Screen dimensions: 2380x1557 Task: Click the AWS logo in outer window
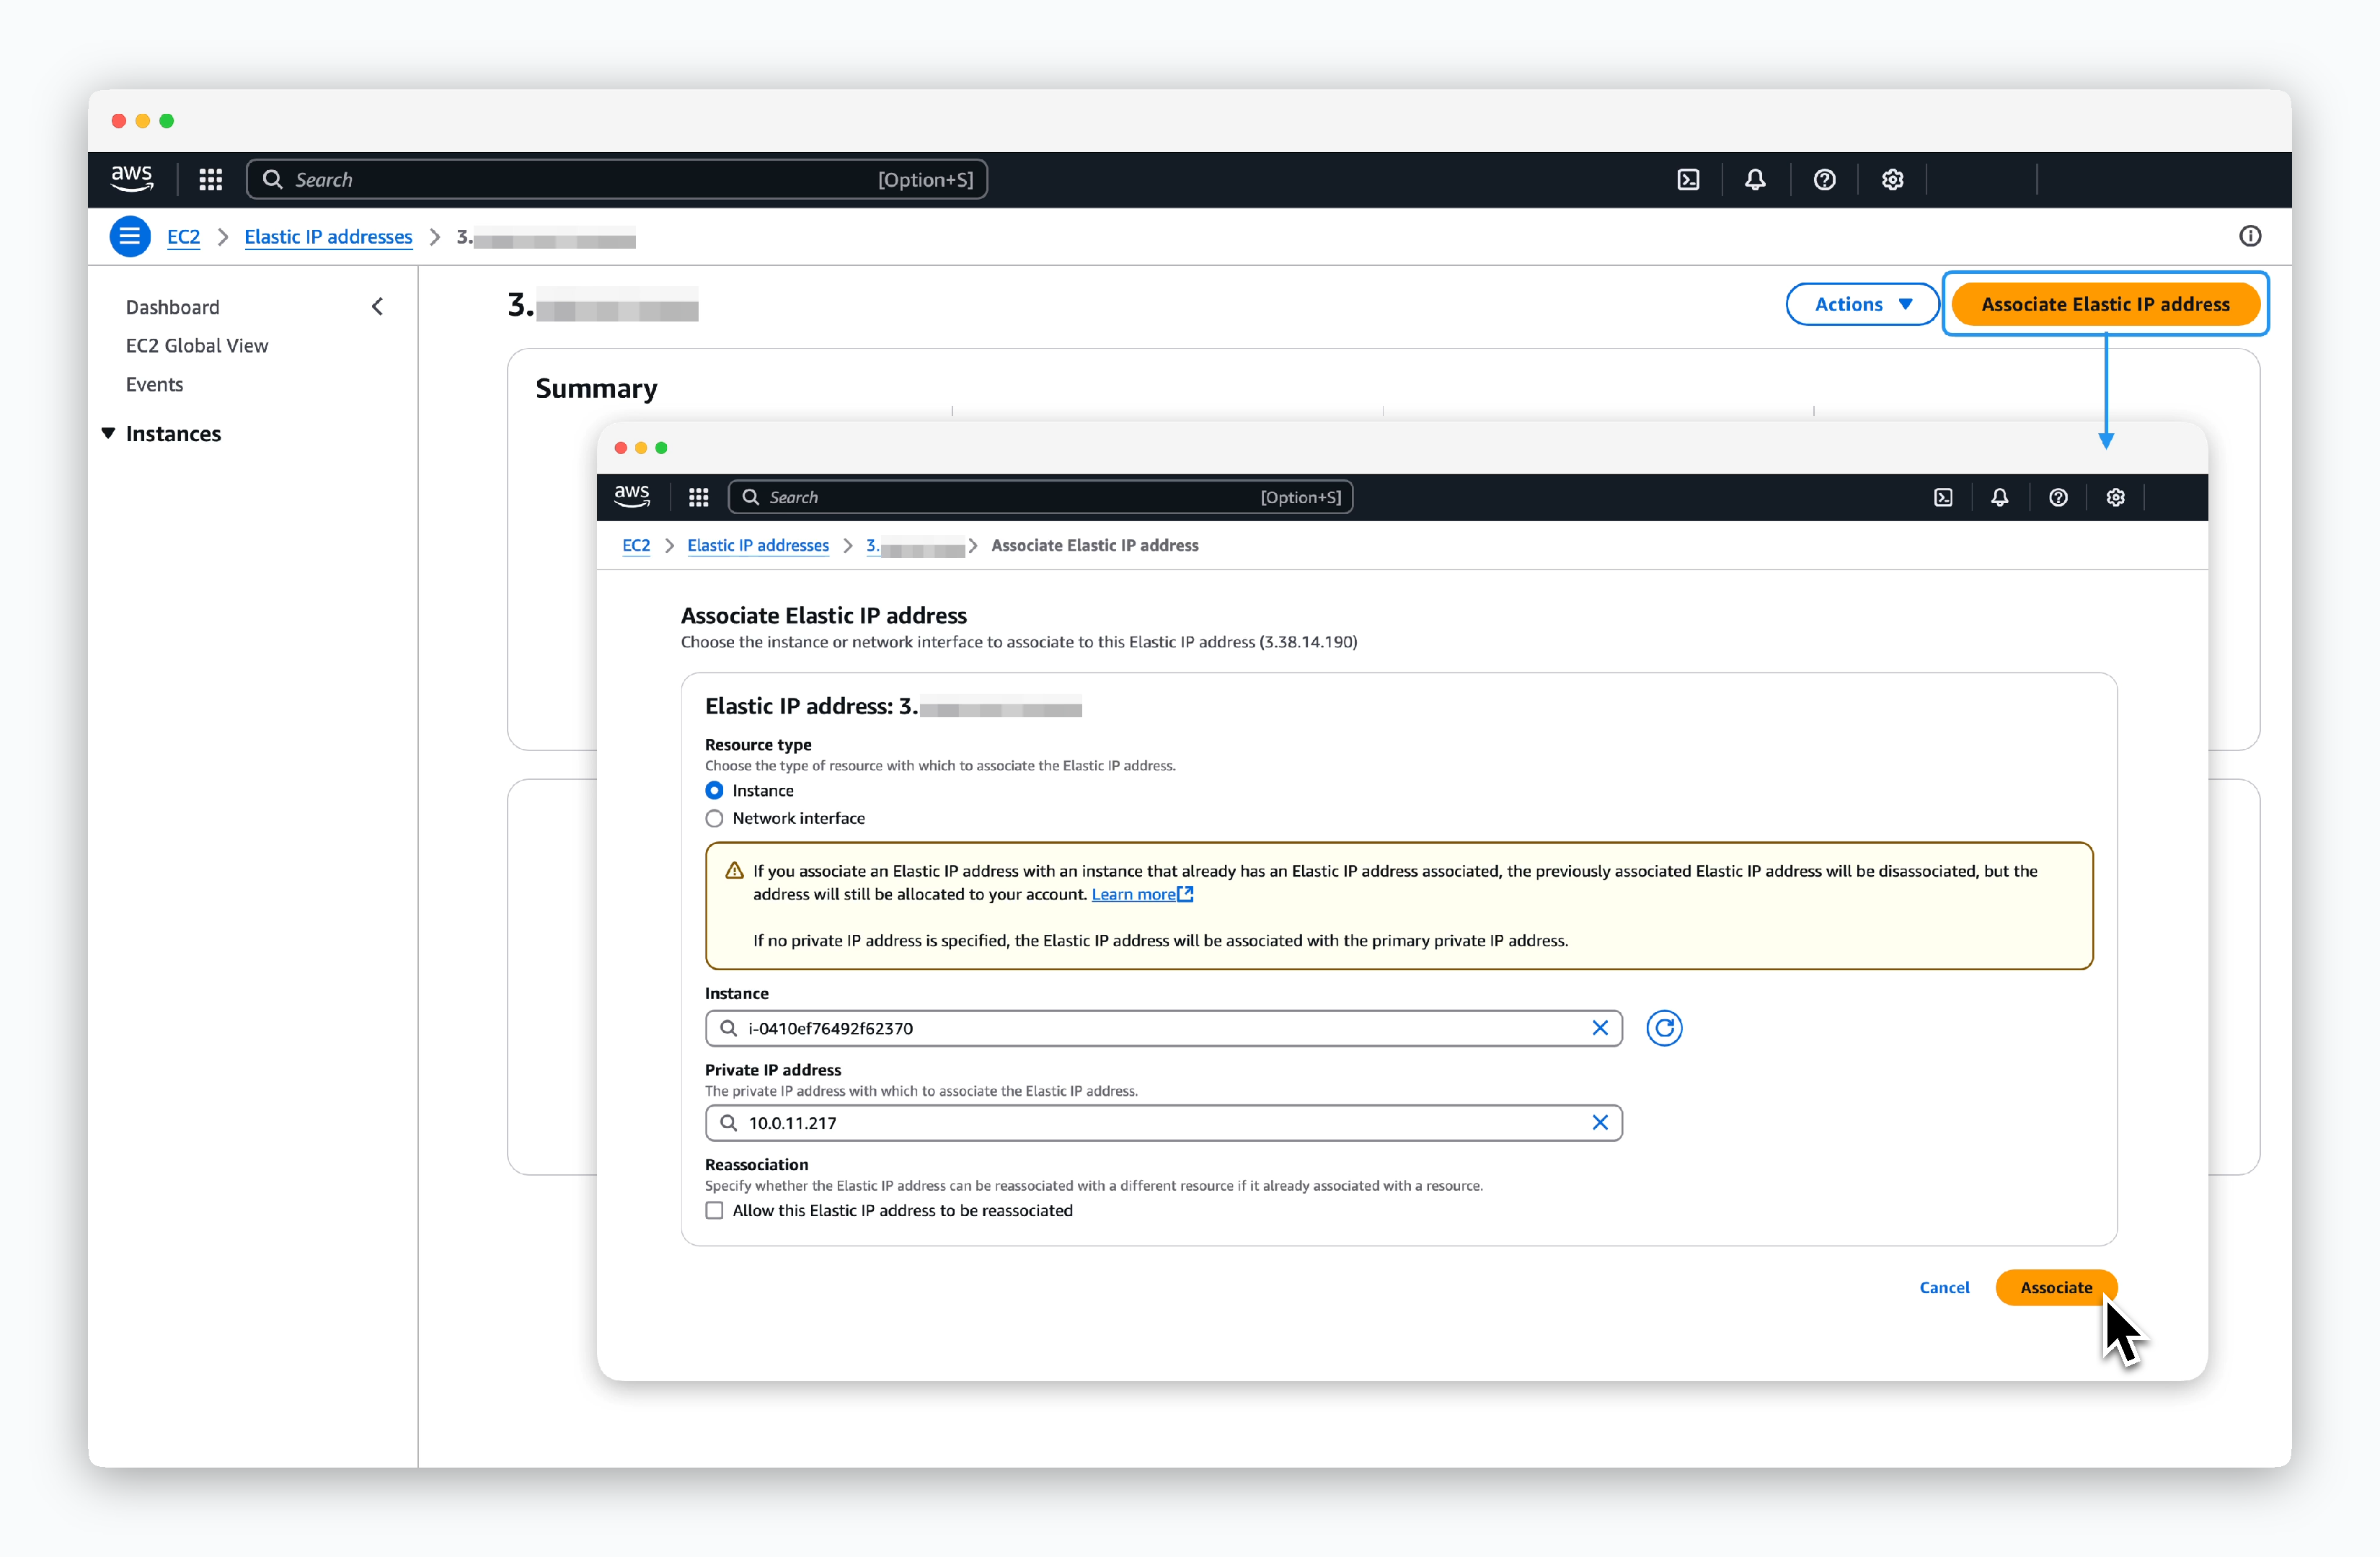[131, 179]
